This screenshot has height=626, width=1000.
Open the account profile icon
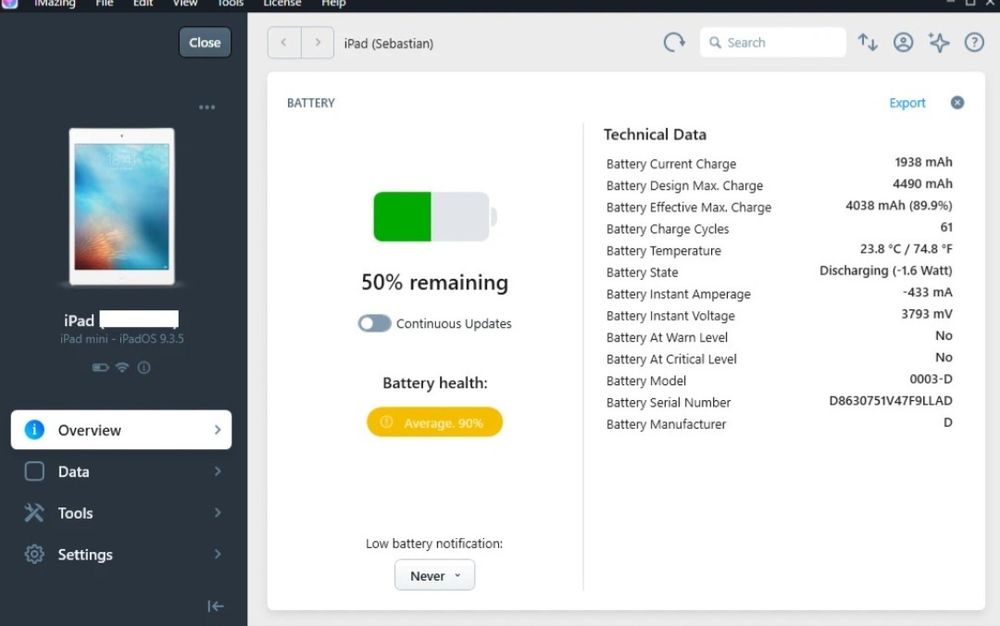pos(903,43)
